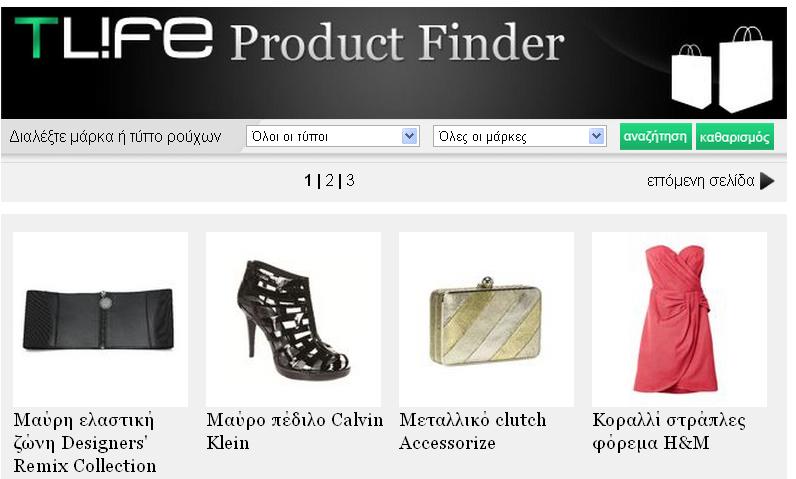Open the coral strapless dress image
The width and height of the screenshot is (796, 479).
click(679, 320)
